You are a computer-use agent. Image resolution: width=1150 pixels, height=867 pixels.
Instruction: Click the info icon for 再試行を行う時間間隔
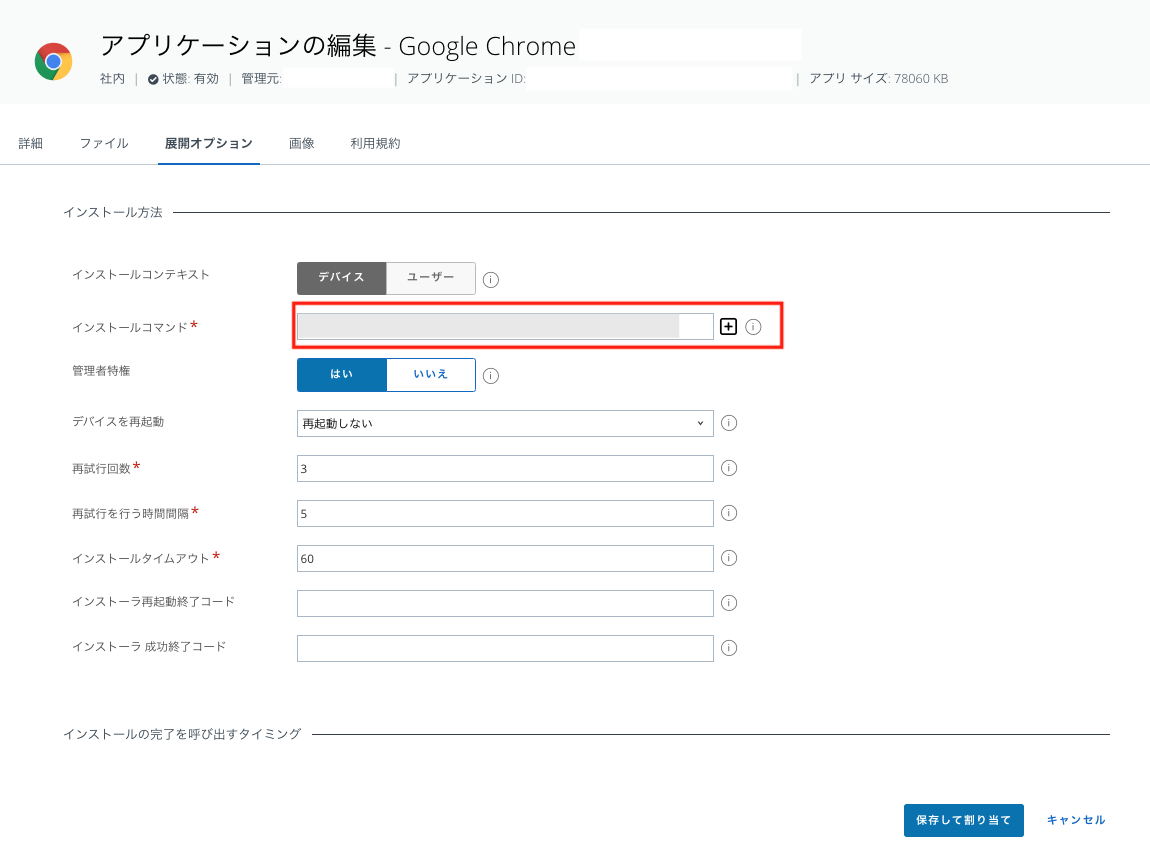[x=728, y=513]
